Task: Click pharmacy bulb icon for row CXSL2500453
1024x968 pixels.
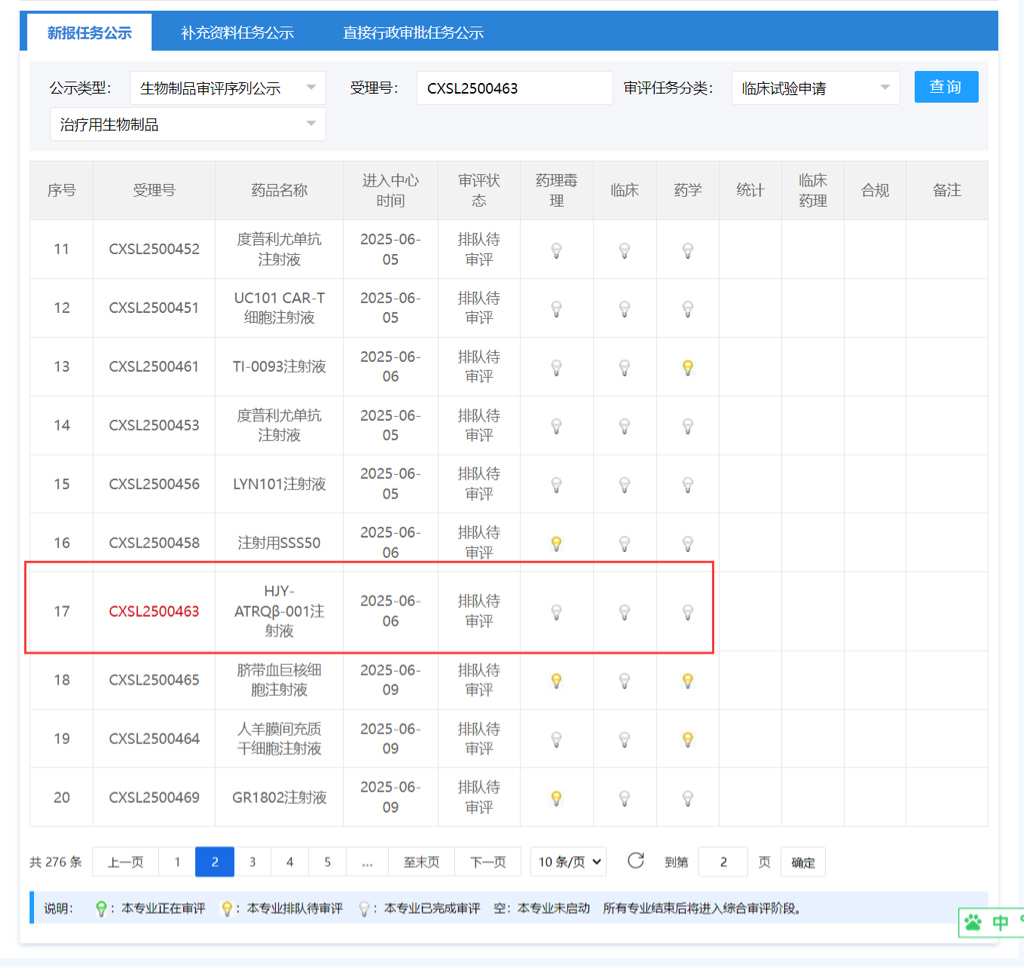Action: point(688,427)
